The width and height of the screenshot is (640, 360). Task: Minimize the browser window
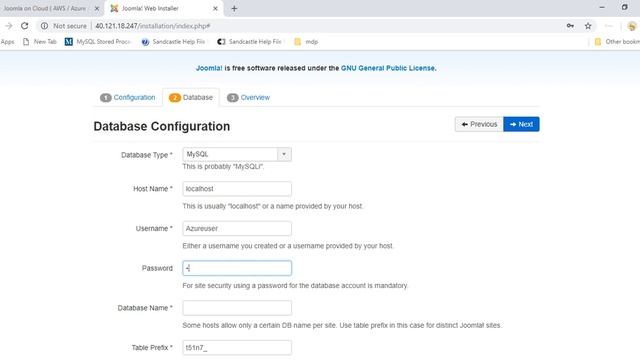(602, 7)
